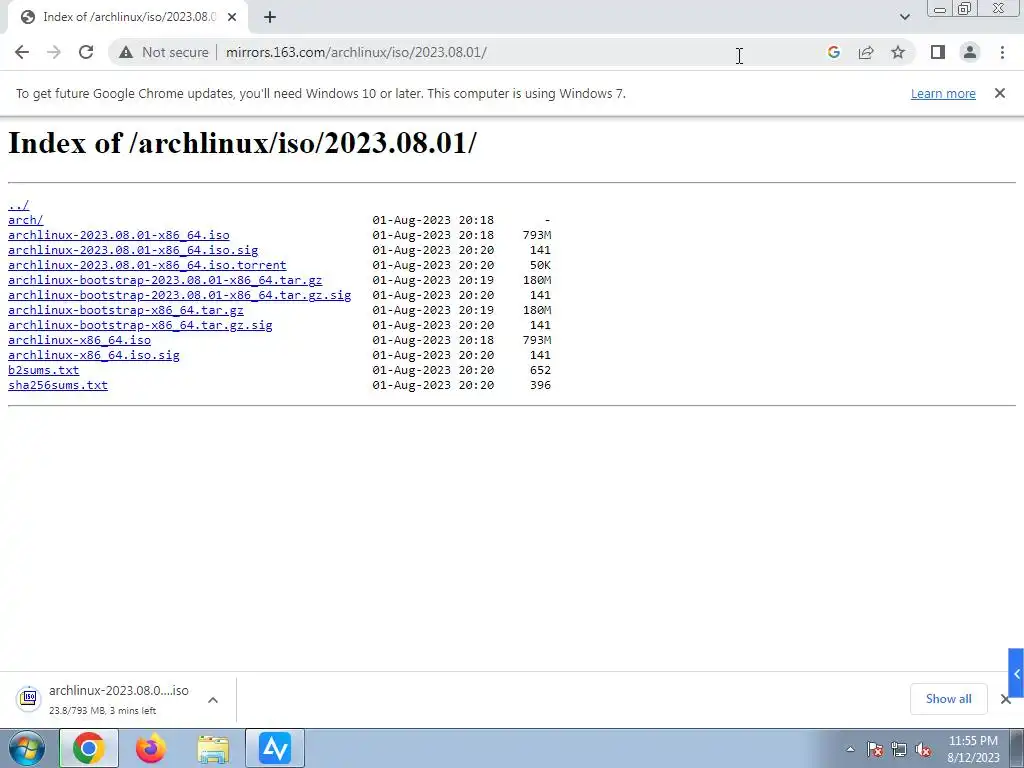The height and width of the screenshot is (768, 1024).
Task: Open the Chrome side panel
Action: 938,52
